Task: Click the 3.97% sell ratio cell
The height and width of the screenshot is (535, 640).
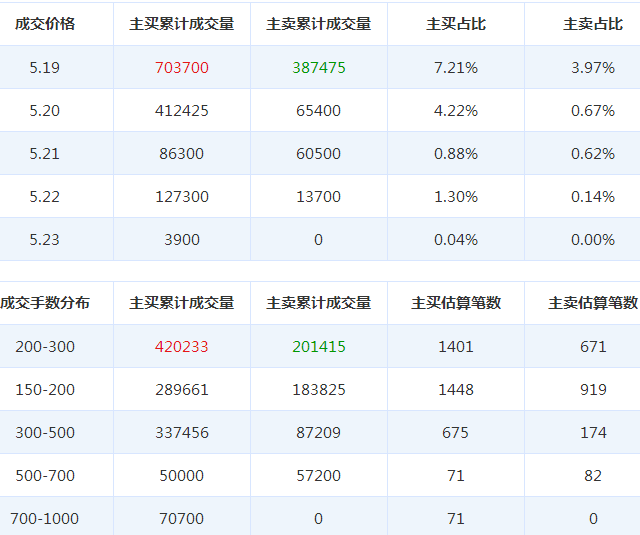Action: 593,67
